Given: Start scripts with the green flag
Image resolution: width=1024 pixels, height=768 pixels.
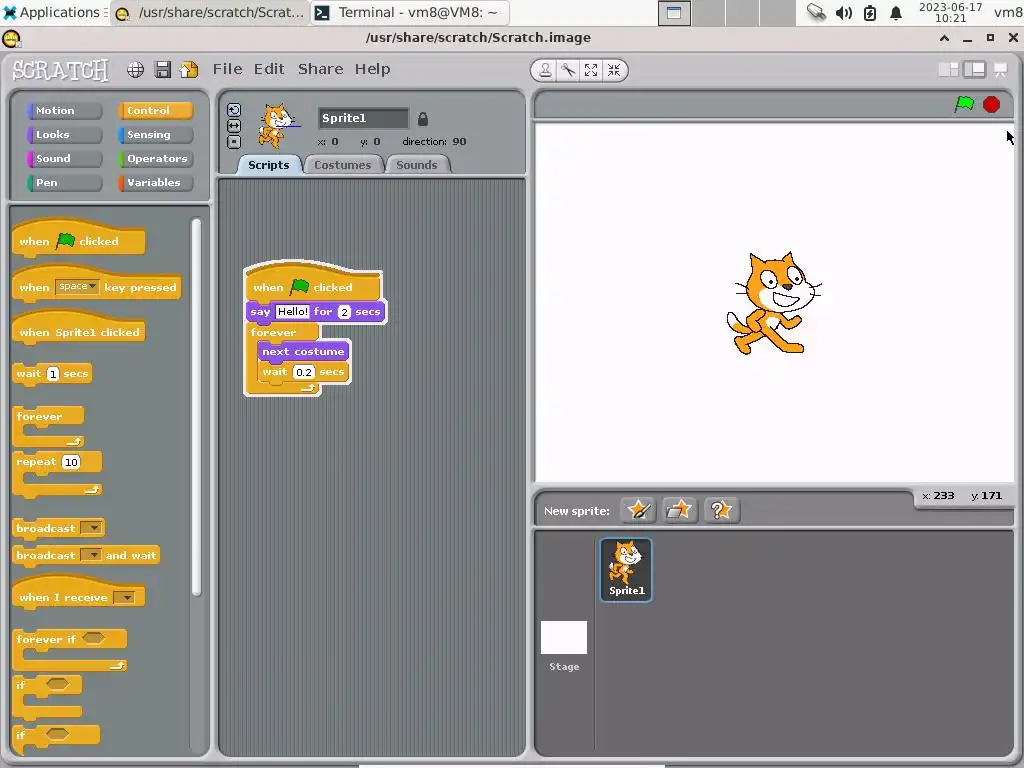Looking at the screenshot, I should [x=964, y=104].
